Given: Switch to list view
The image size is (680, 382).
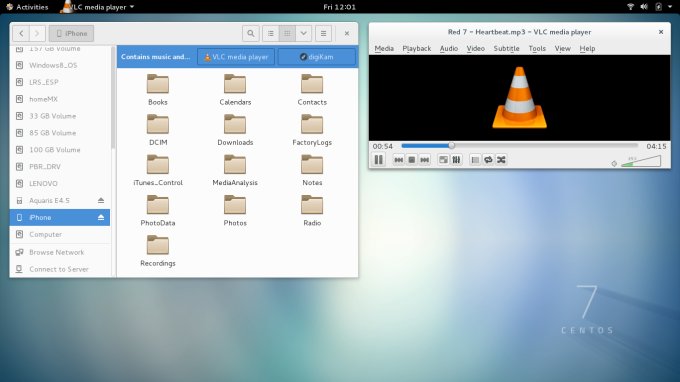Looking at the screenshot, I should click(271, 33).
